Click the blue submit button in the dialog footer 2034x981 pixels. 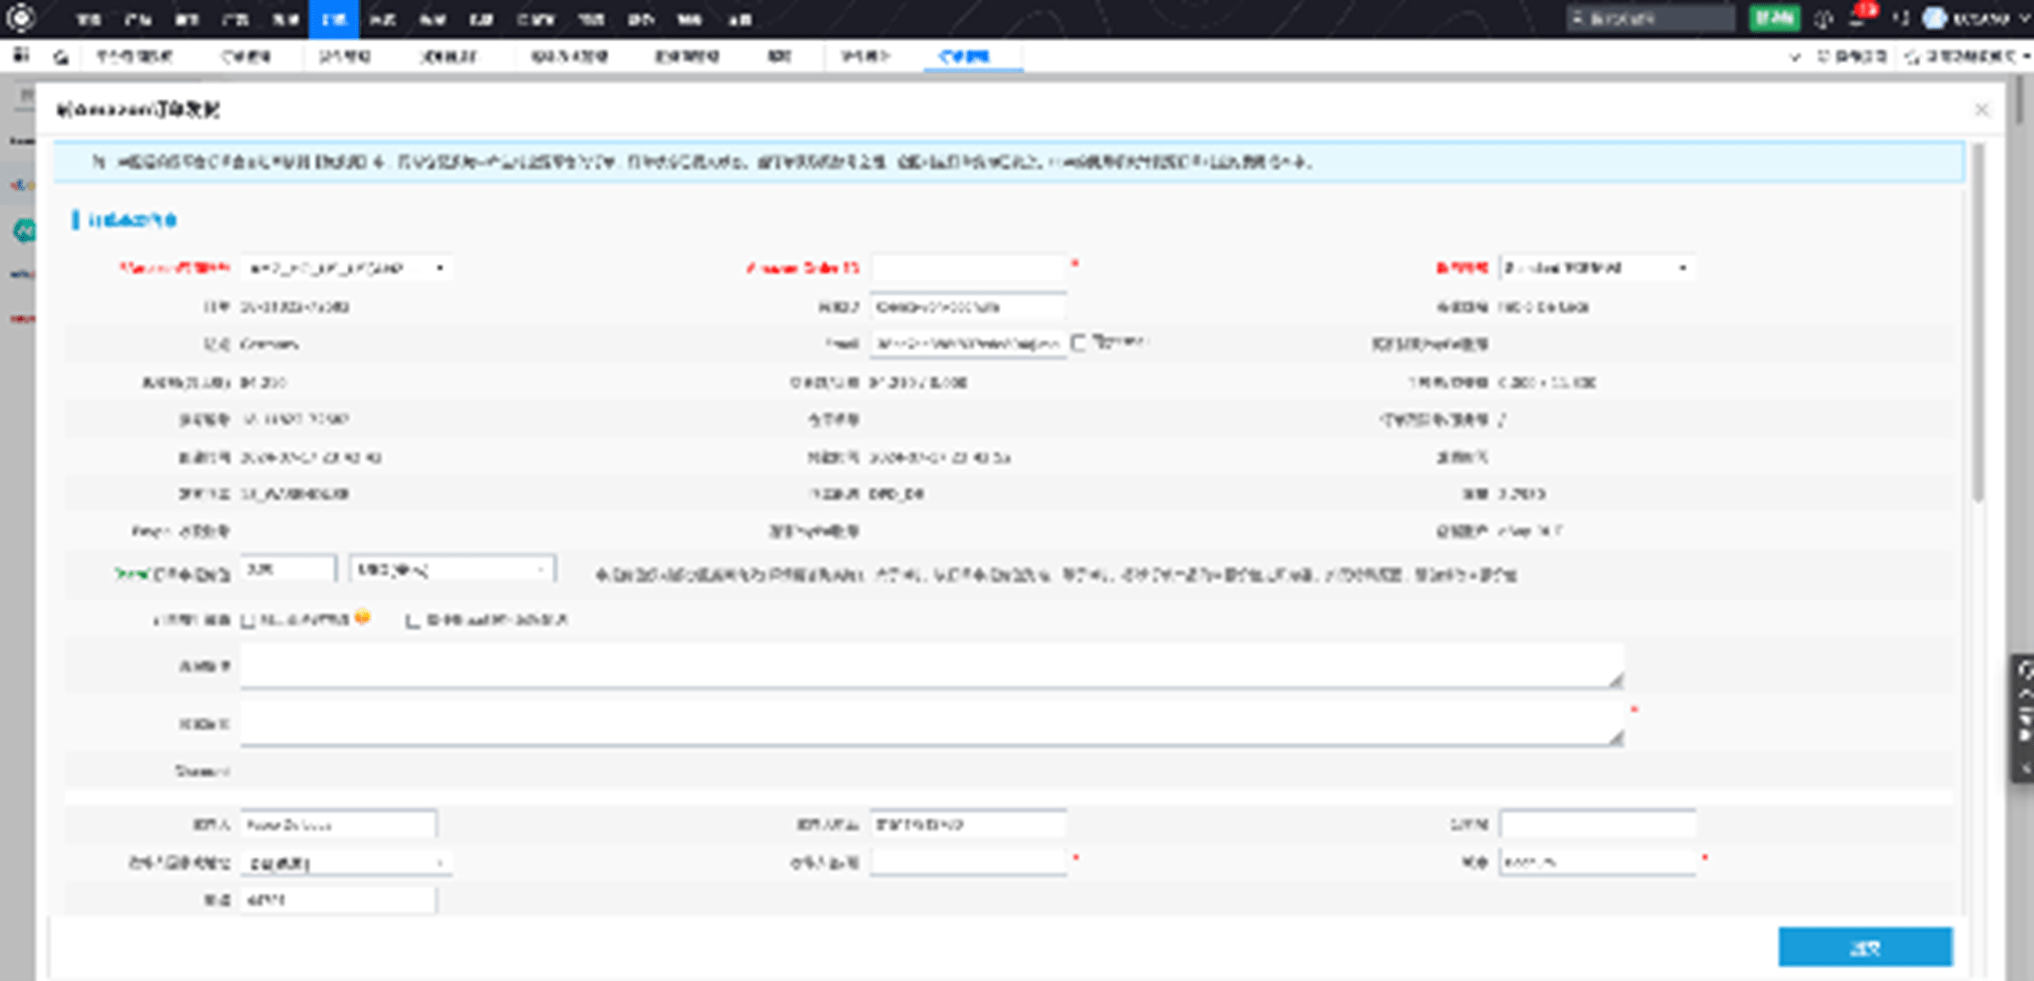point(1864,947)
